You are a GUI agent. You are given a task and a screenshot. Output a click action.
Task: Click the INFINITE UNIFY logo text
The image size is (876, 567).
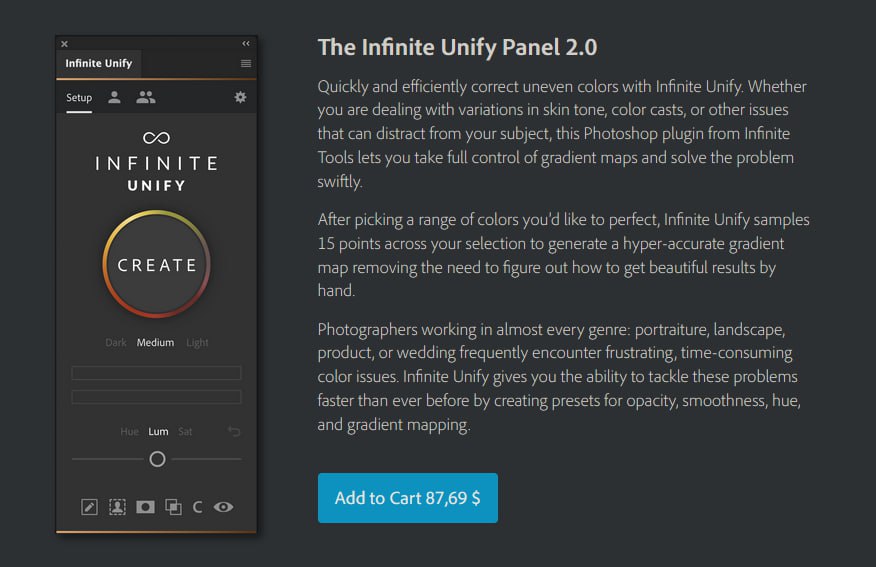tap(156, 174)
